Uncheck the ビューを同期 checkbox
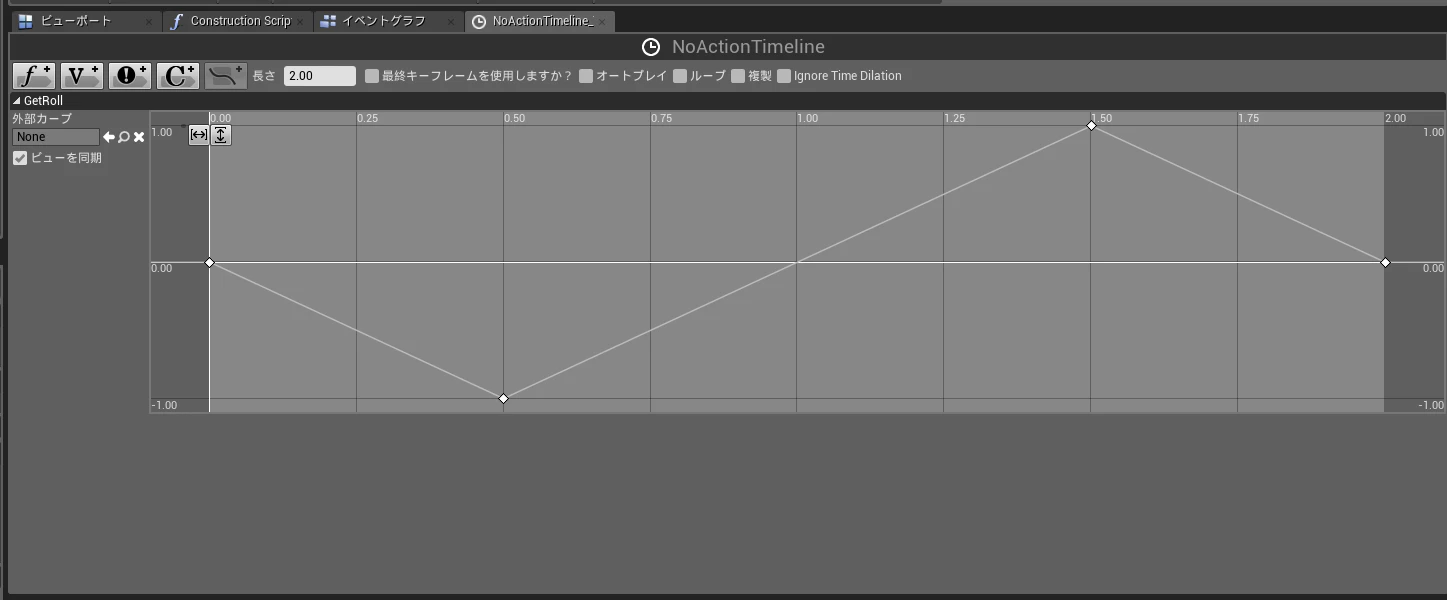Image resolution: width=1447 pixels, height=600 pixels. (x=20, y=158)
